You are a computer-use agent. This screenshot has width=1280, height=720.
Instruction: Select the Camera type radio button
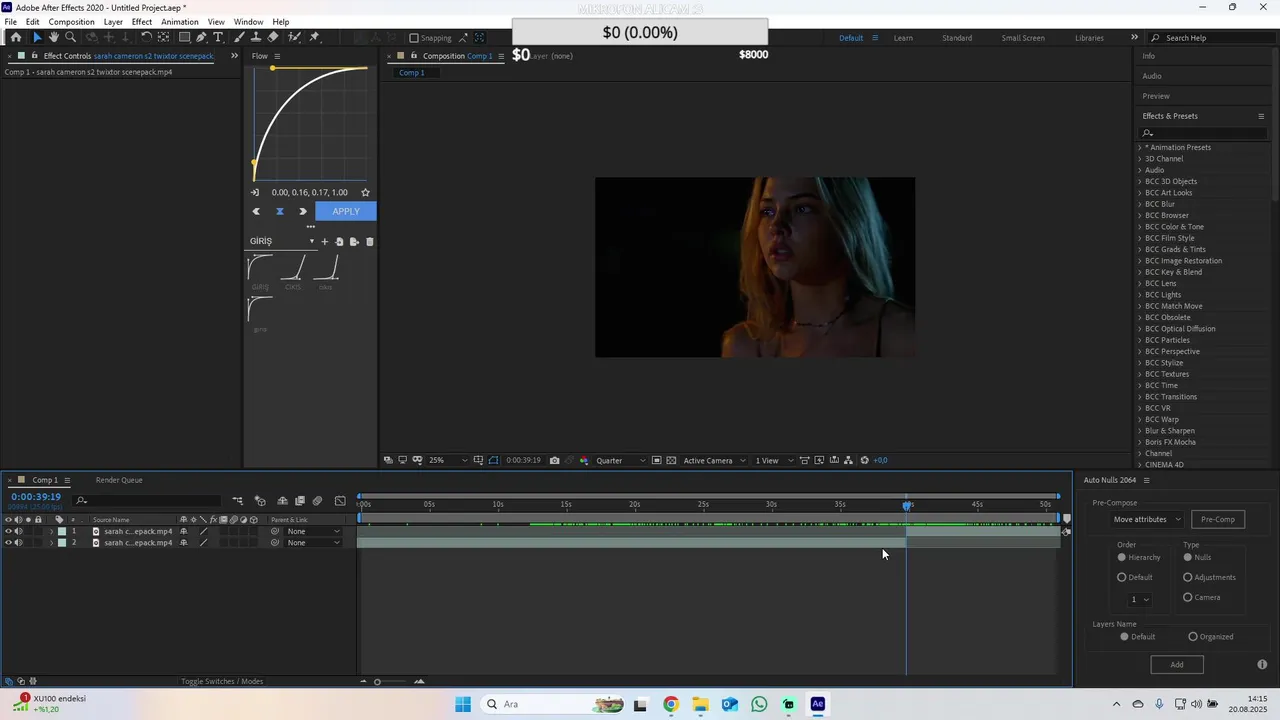pos(1188,597)
